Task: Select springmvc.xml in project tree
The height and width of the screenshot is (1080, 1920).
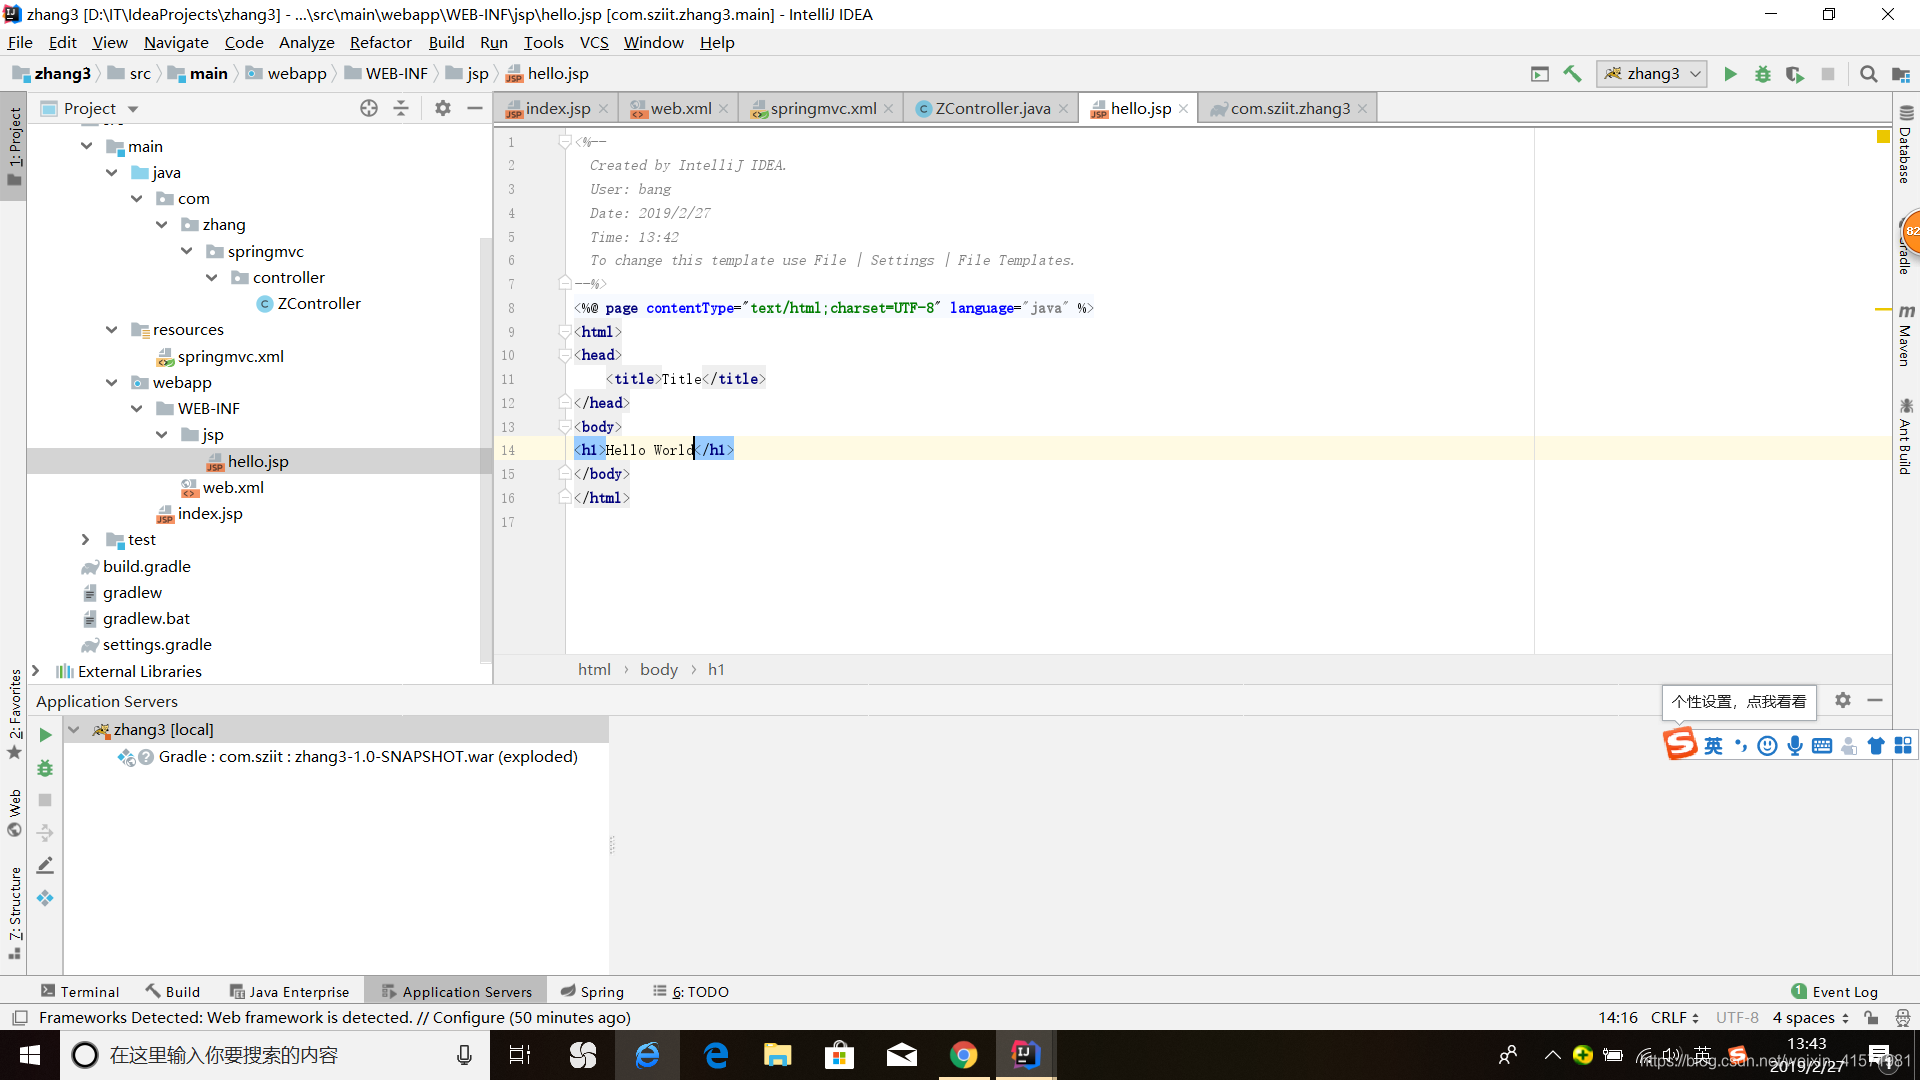Action: point(221,356)
